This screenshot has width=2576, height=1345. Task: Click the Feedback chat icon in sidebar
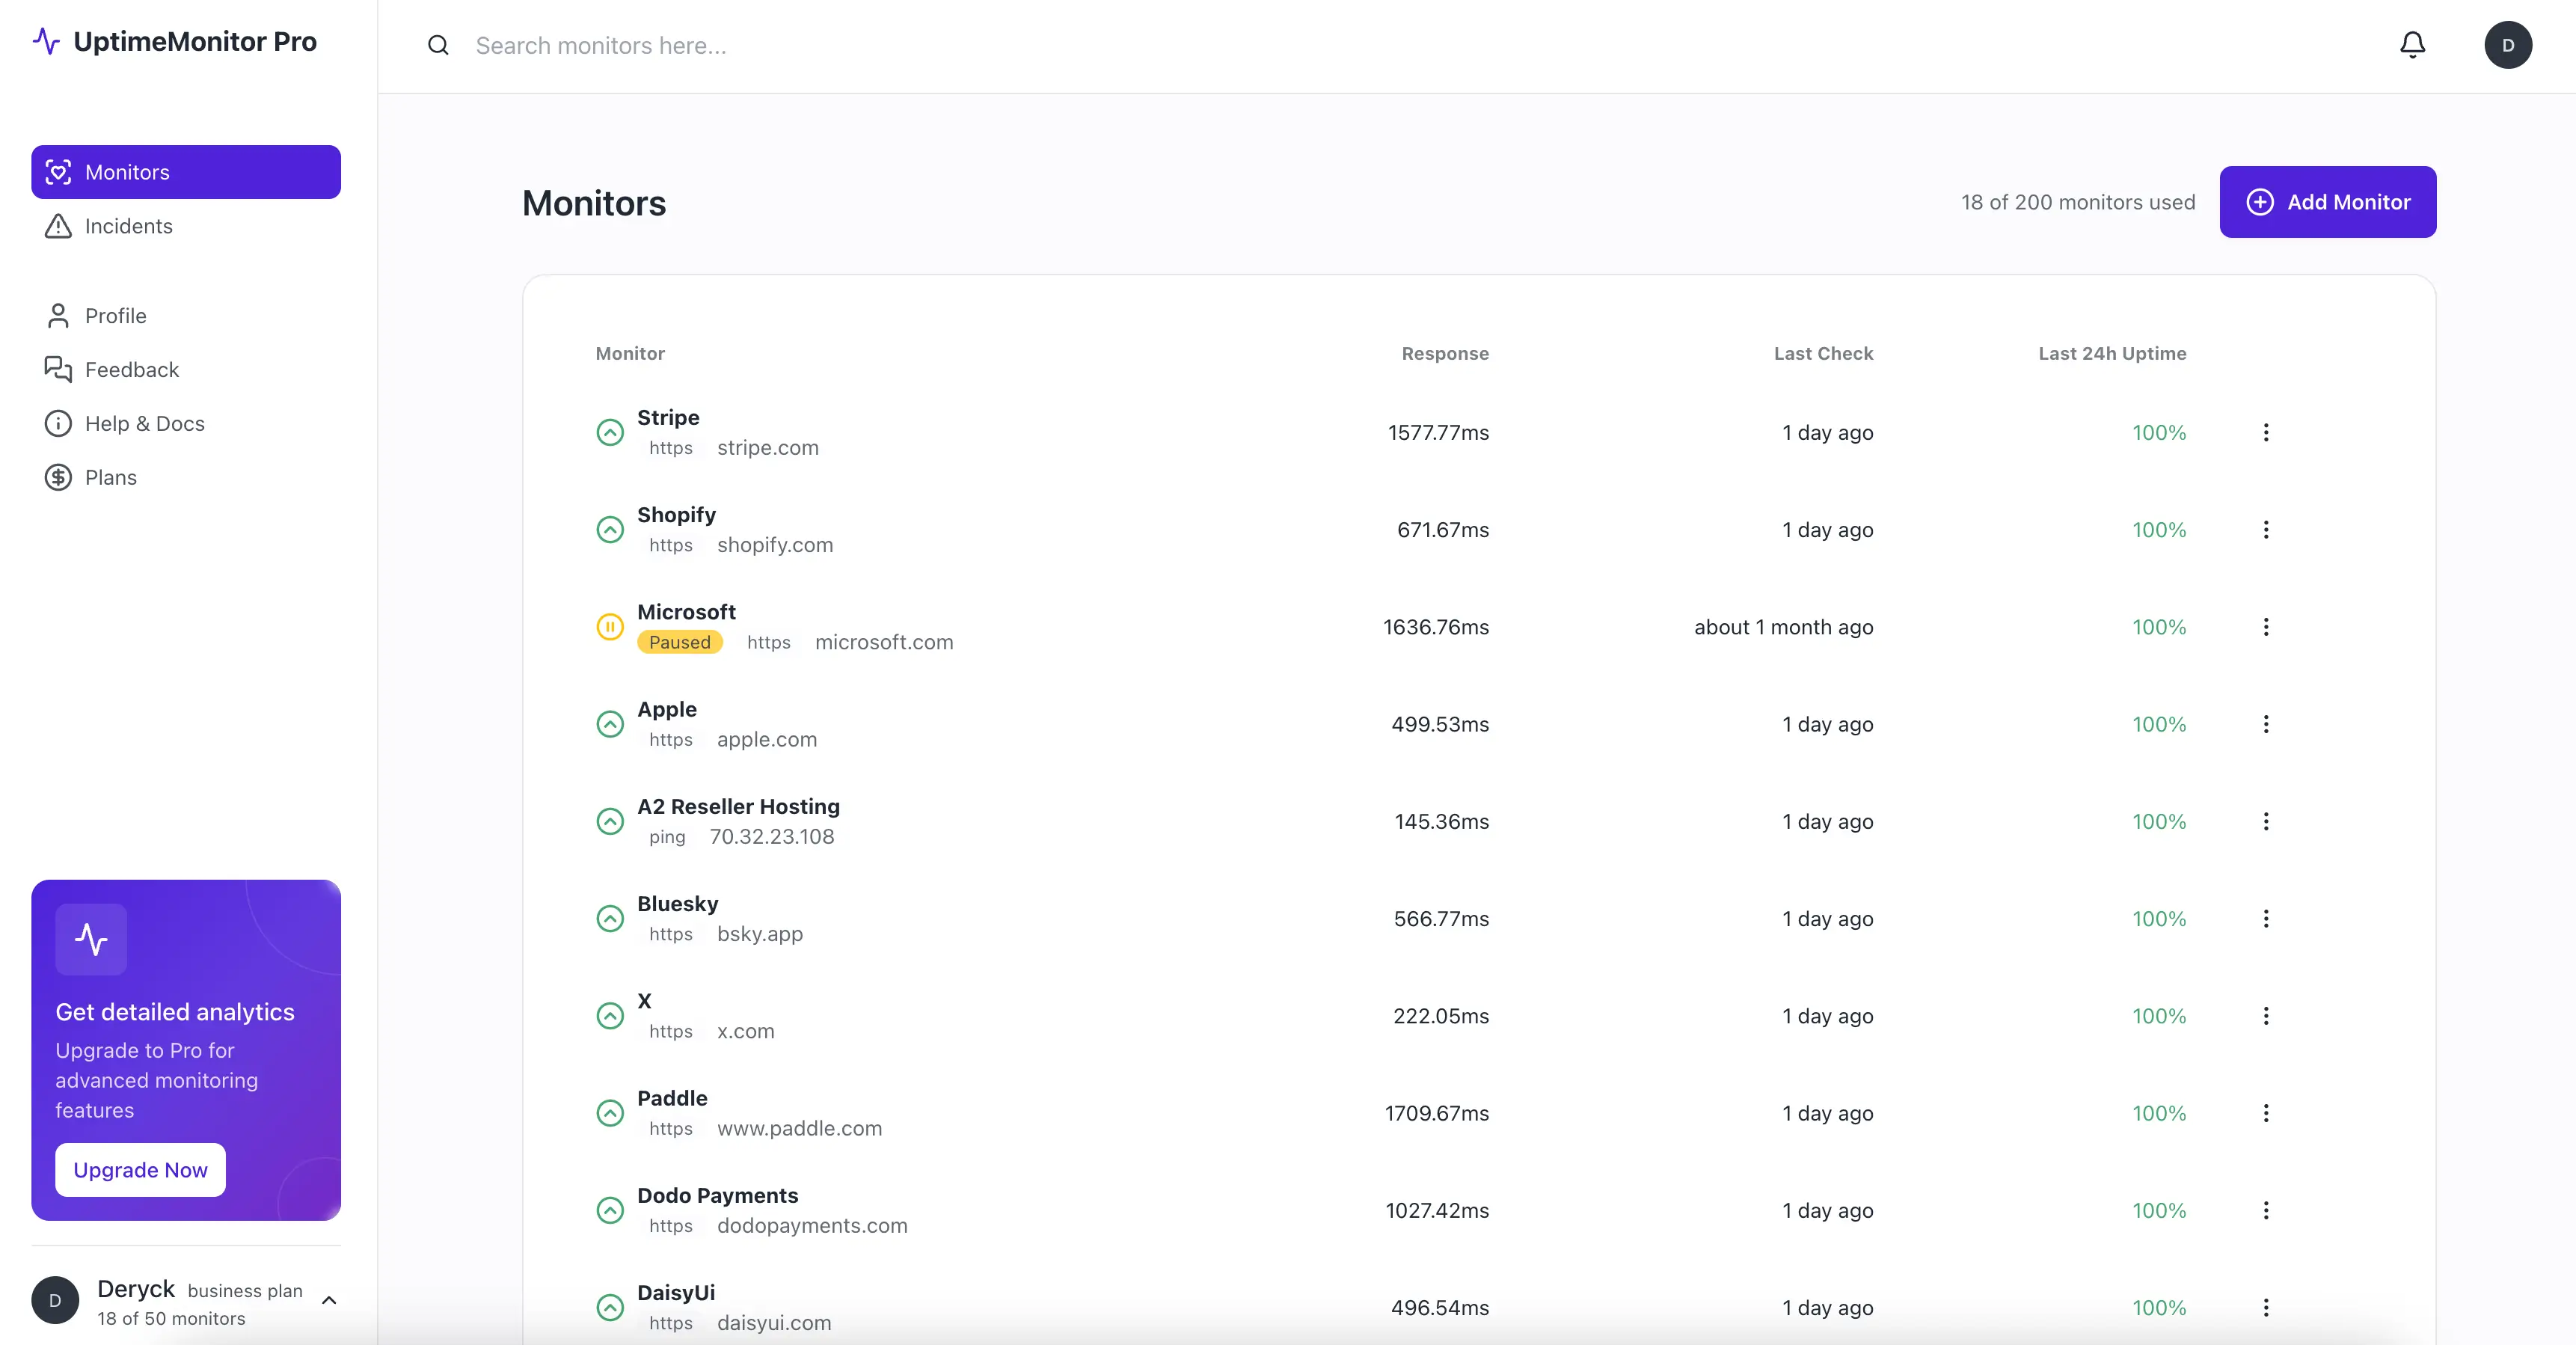point(58,369)
